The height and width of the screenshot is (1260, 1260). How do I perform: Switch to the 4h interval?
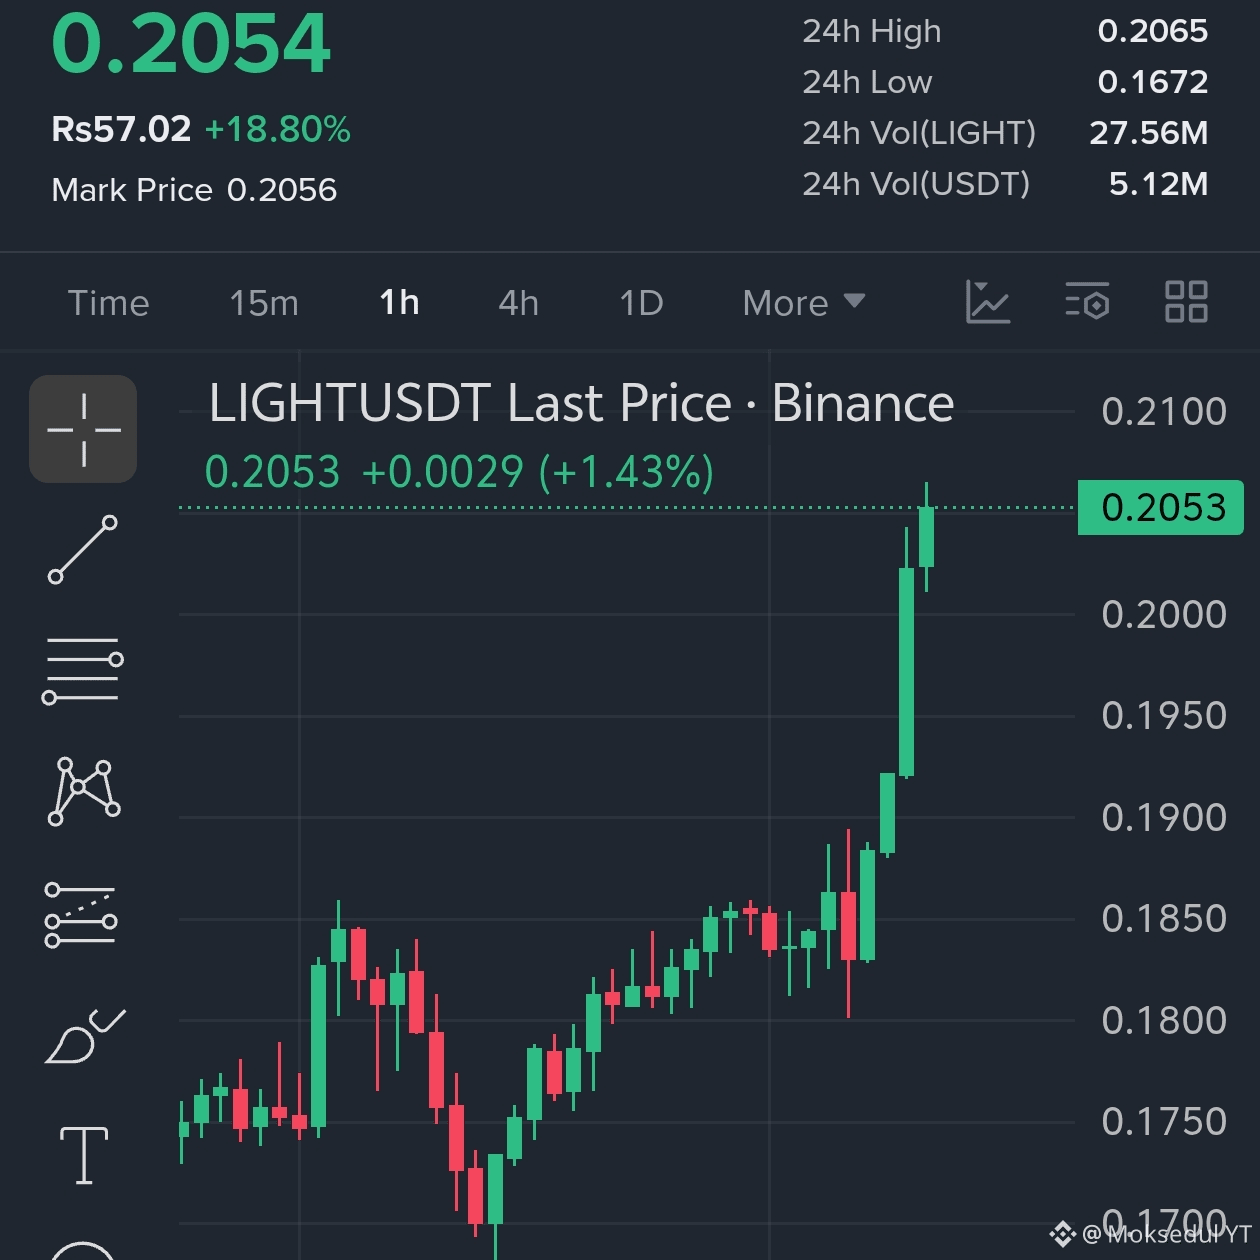click(x=519, y=303)
